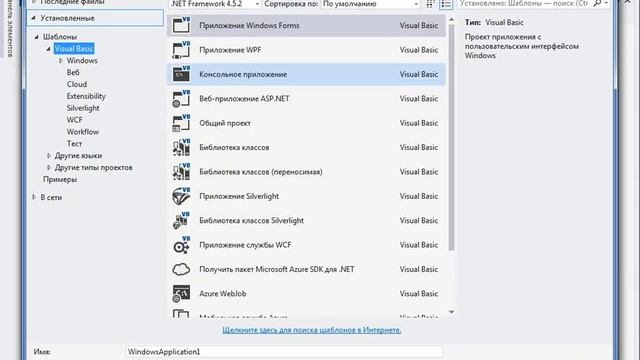Select the Workflow tree category
The width and height of the screenshot is (640, 360).
(x=83, y=131)
